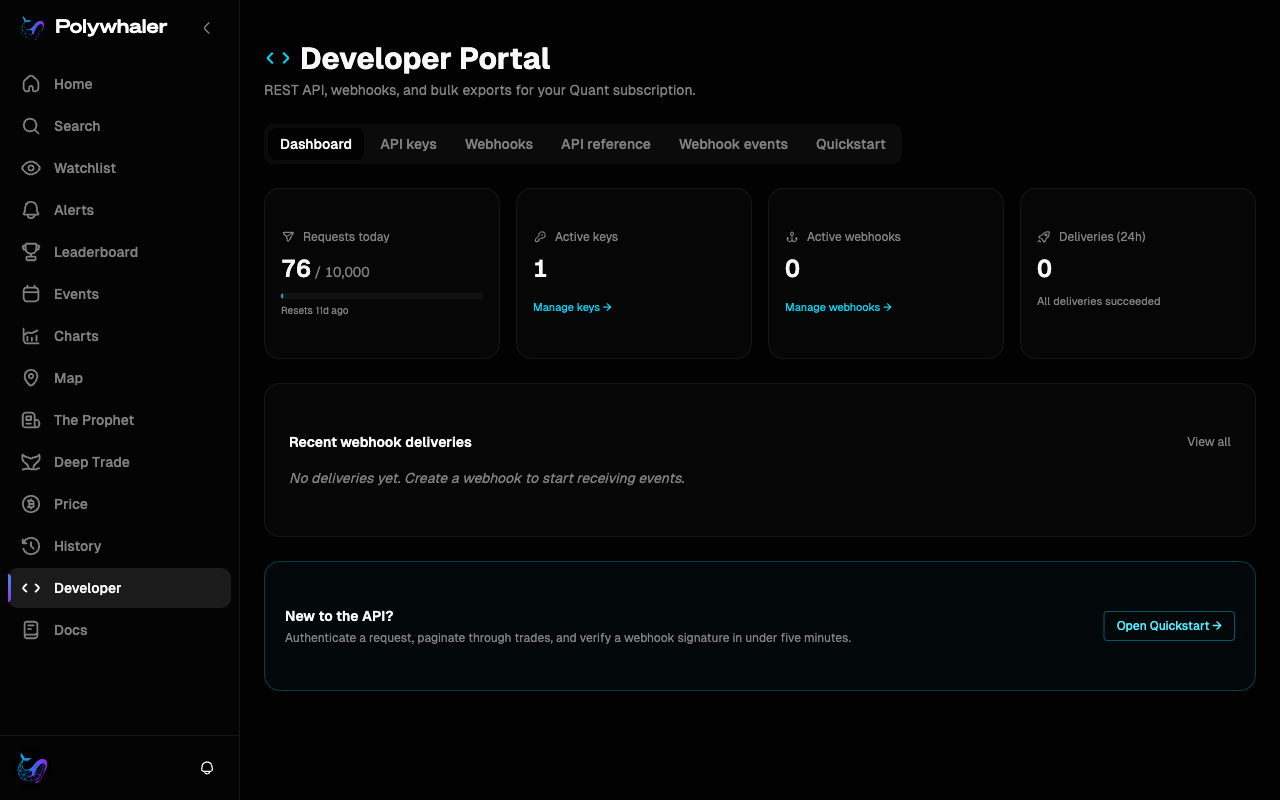Click the Docs book icon

[31, 630]
